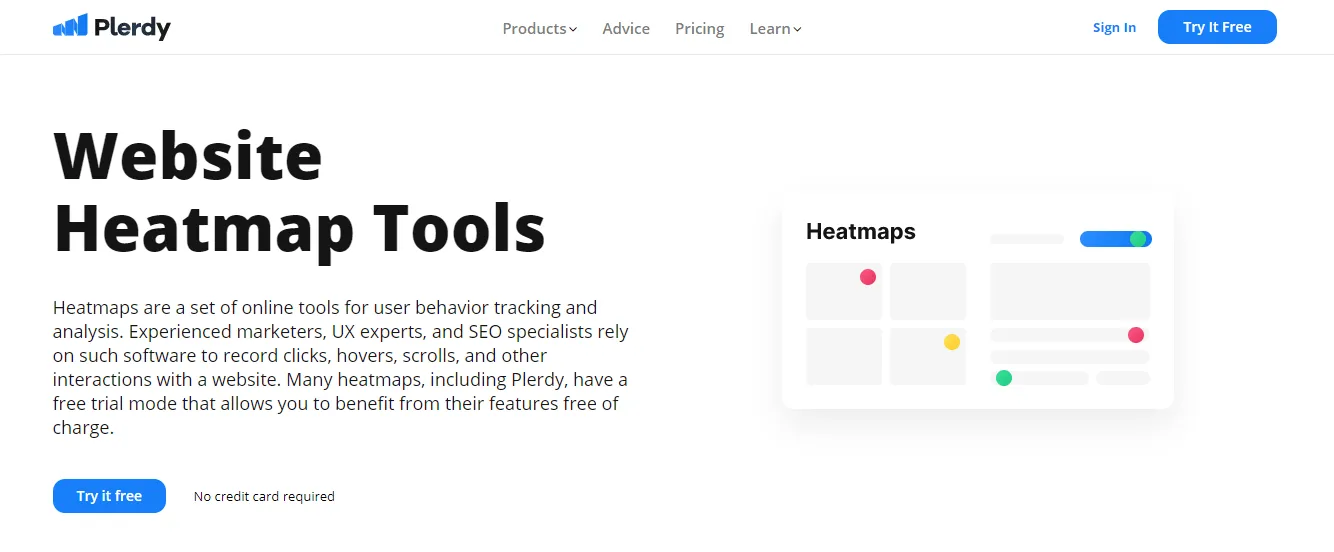1334x552 pixels.
Task: Click the "Website Heatmap Tools" heading
Action: click(x=299, y=192)
